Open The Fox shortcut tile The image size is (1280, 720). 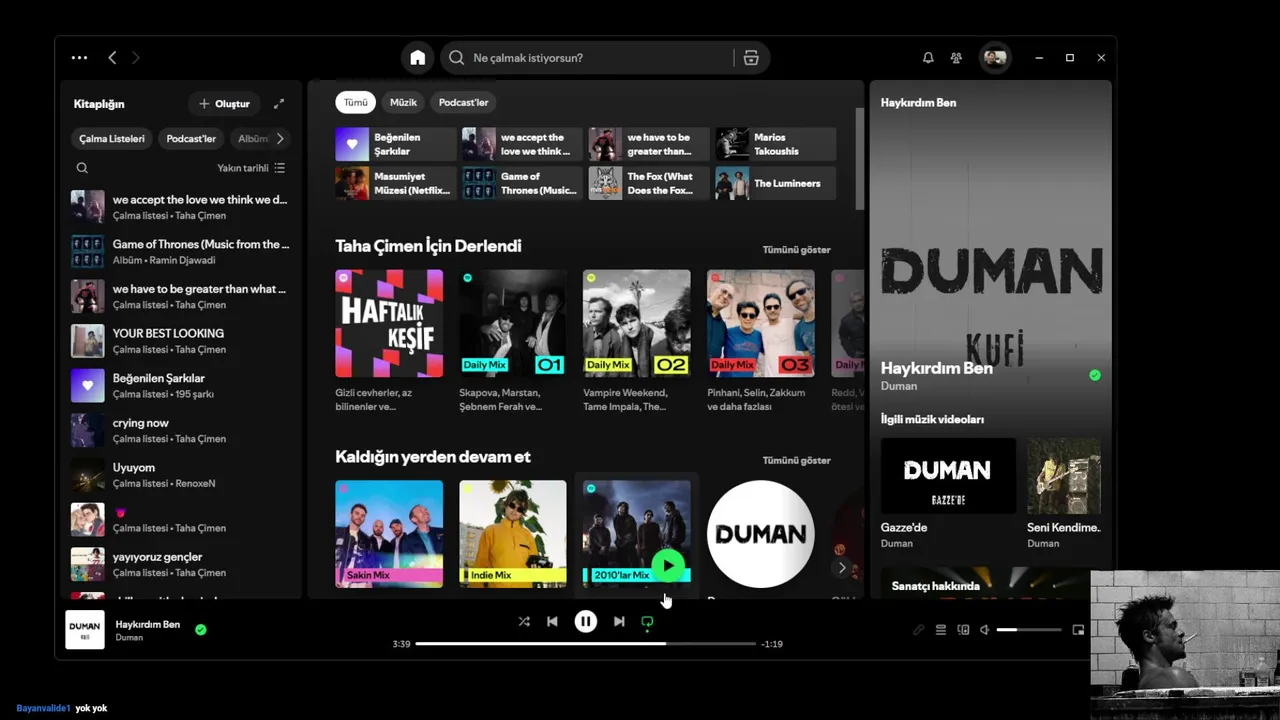click(649, 183)
